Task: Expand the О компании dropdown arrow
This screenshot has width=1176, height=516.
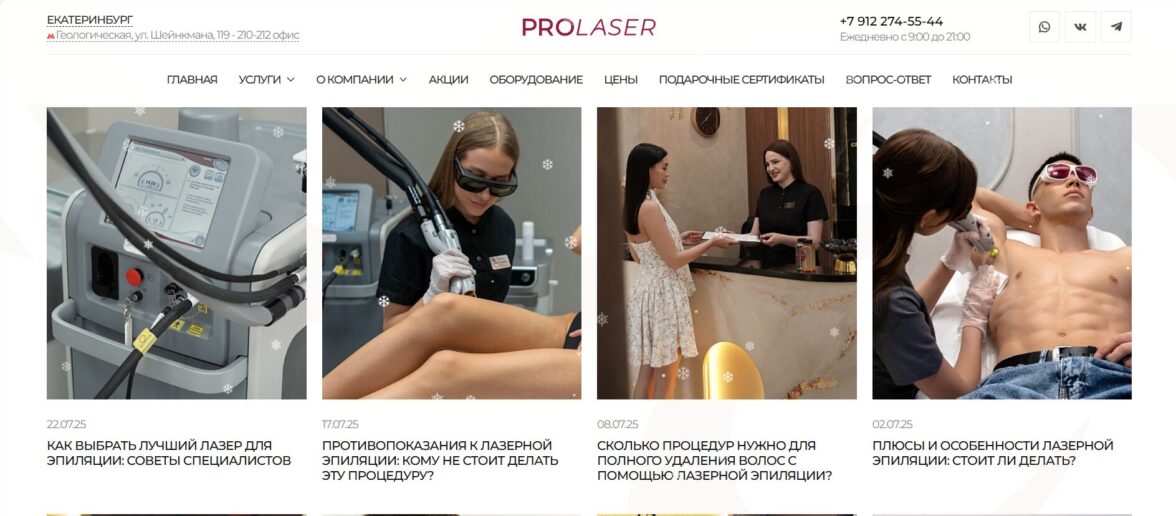Action: click(x=403, y=80)
